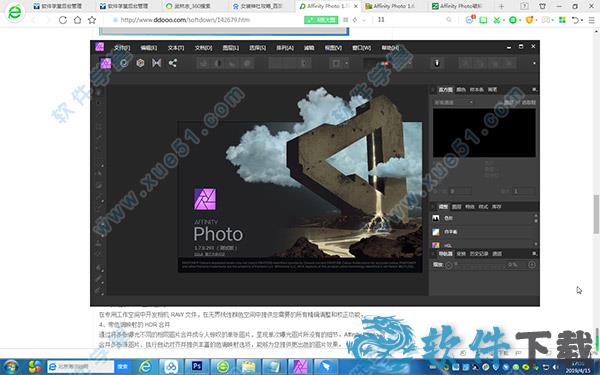This screenshot has height=375, width=600.
Task: Open the View (视图) menu
Action: click(x=333, y=48)
